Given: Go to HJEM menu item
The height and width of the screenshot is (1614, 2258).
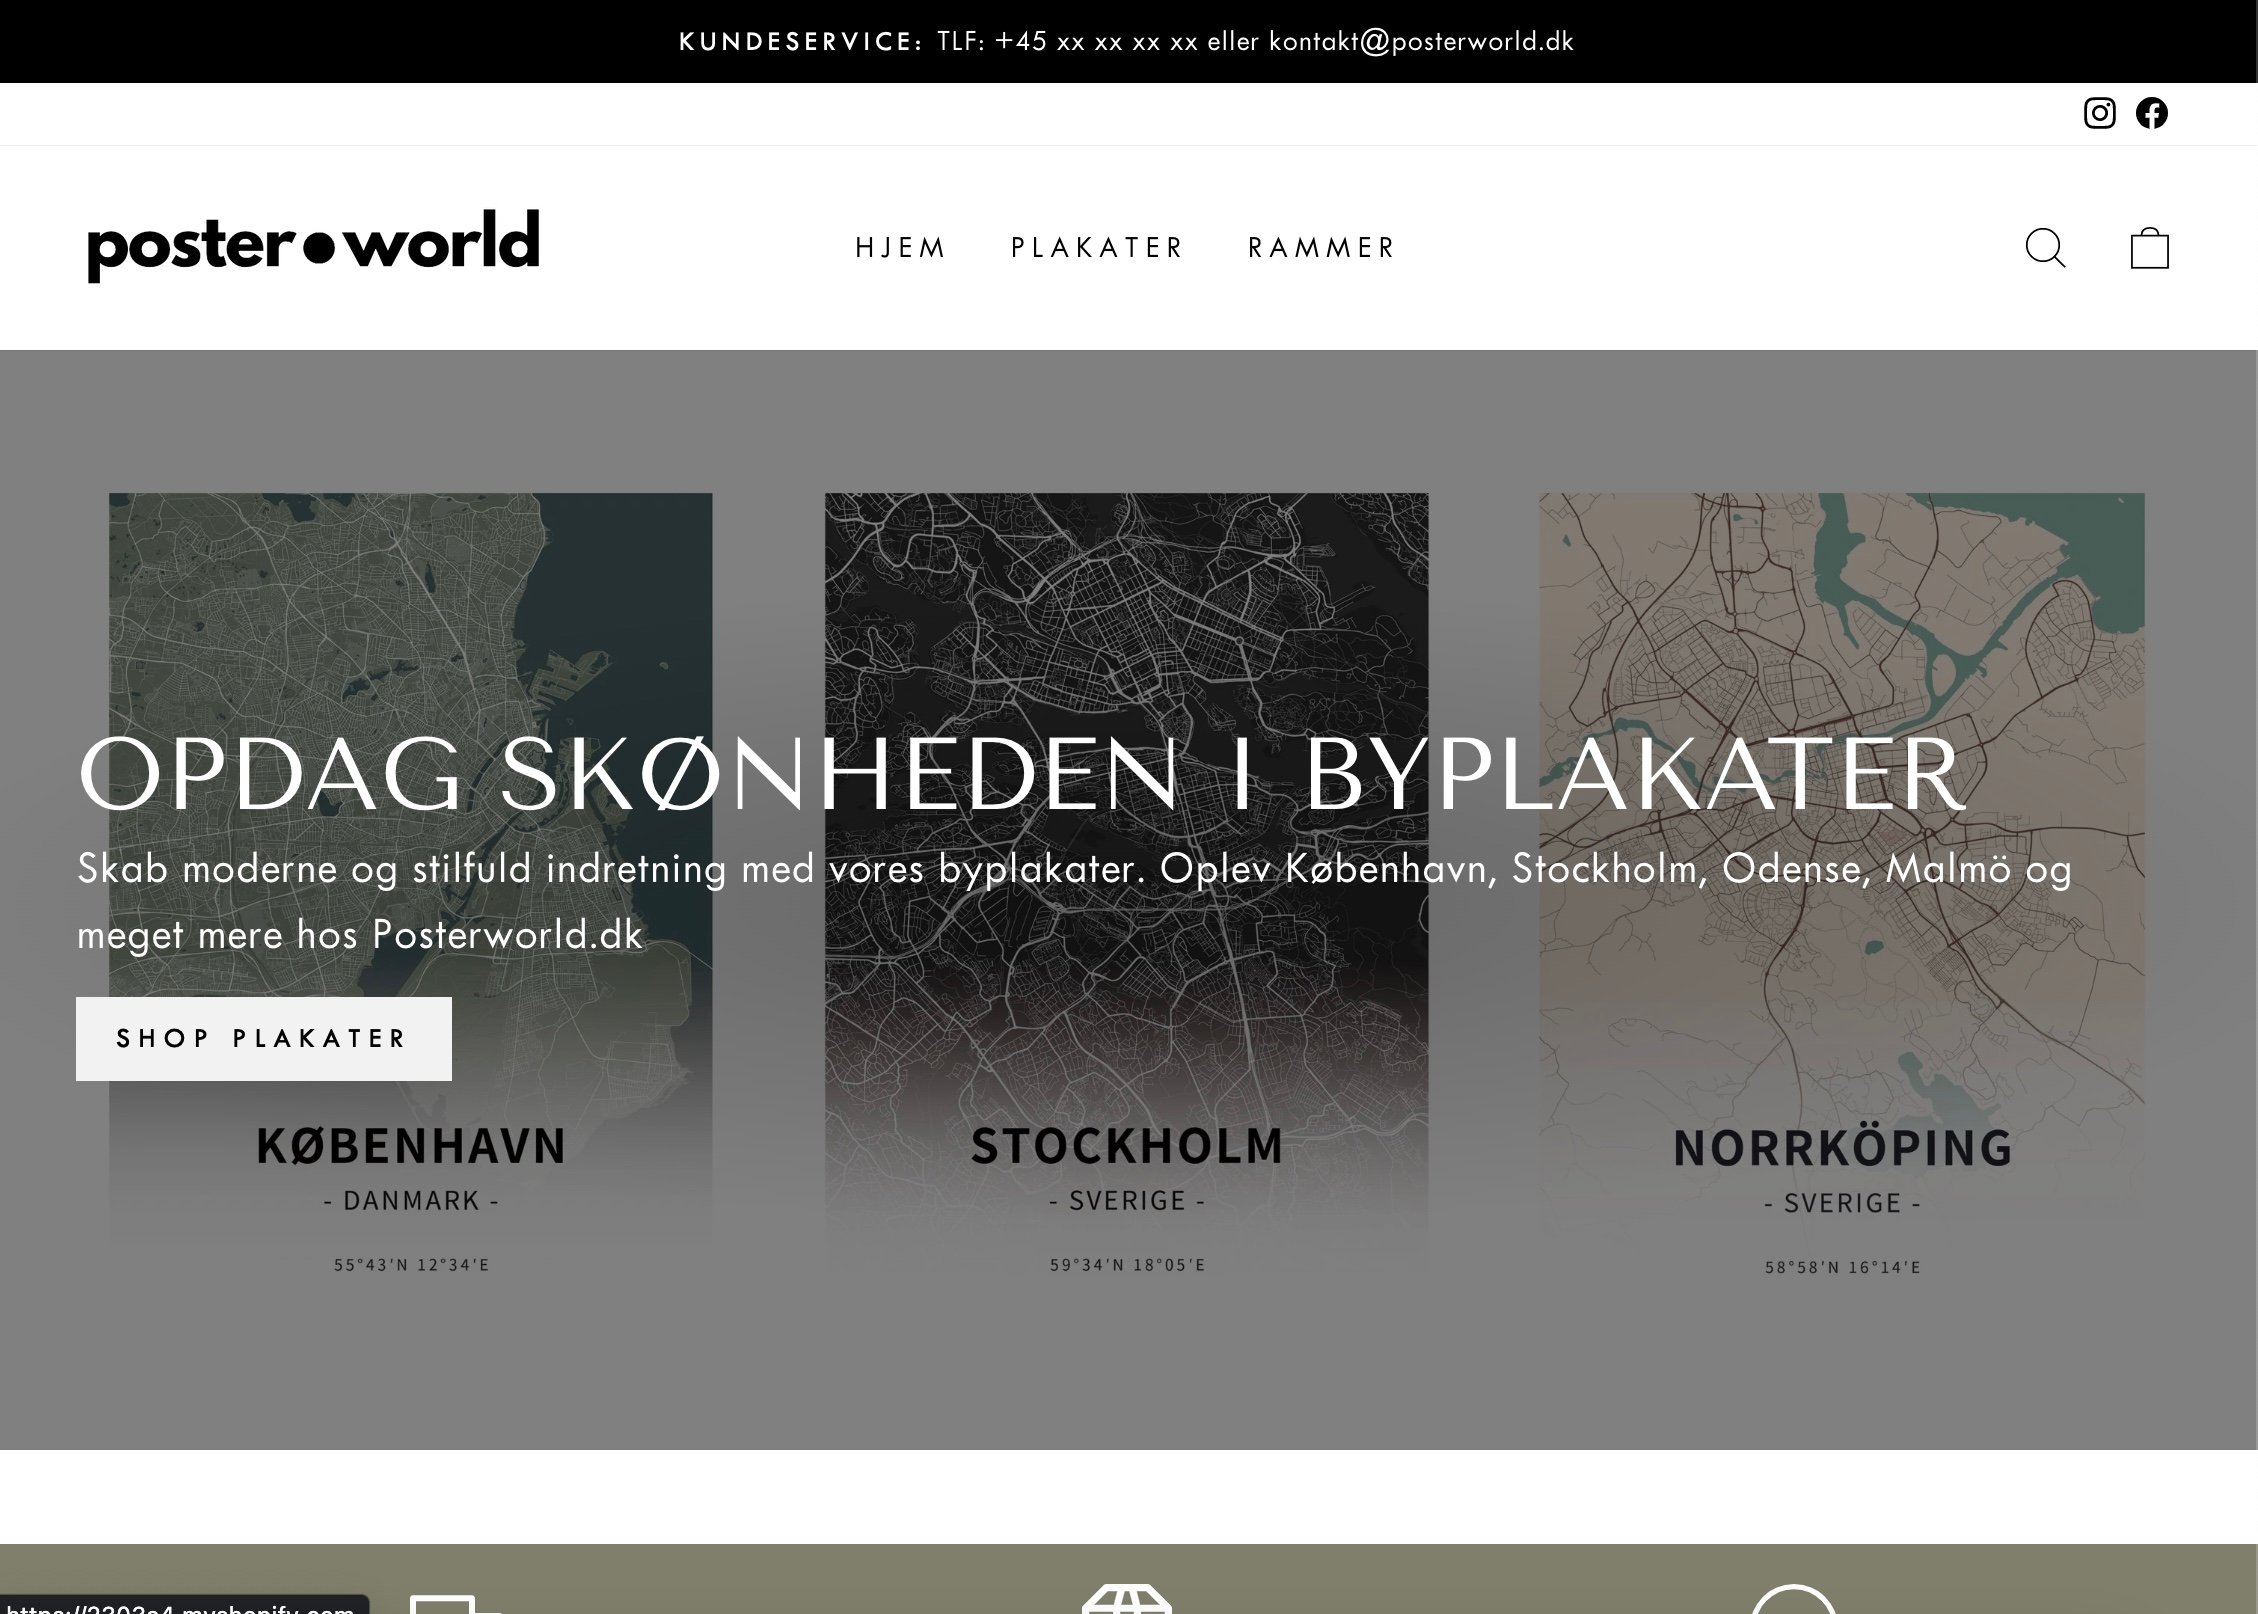Looking at the screenshot, I should point(900,248).
